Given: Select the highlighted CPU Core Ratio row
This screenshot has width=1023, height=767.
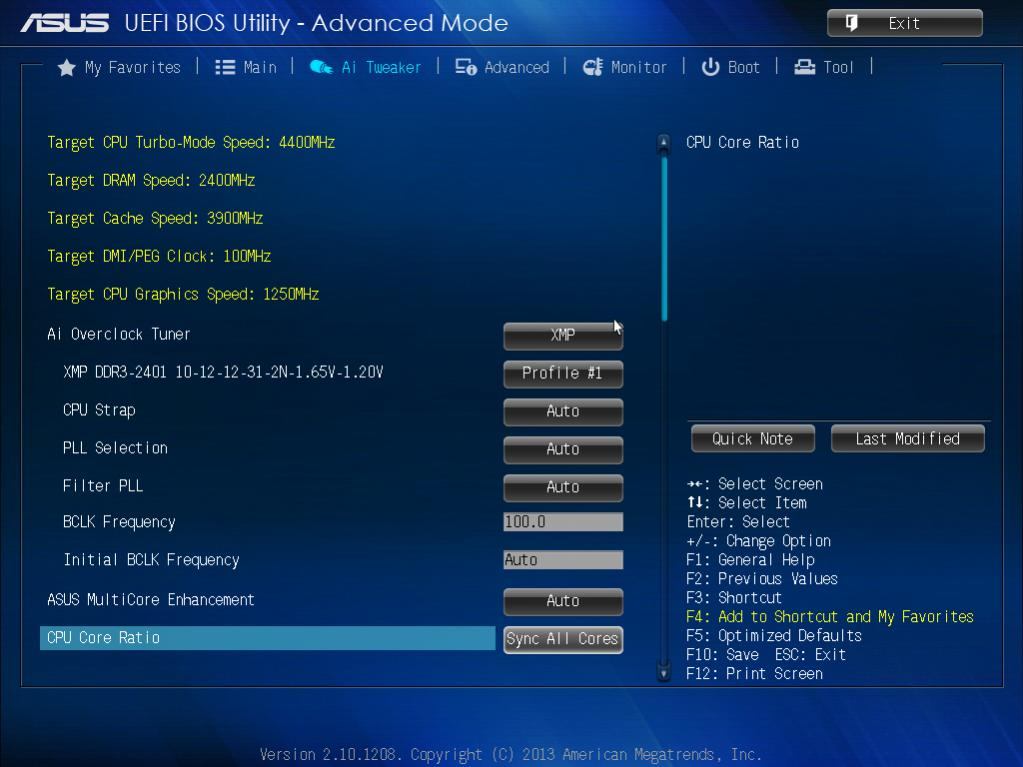Looking at the screenshot, I should 267,638.
